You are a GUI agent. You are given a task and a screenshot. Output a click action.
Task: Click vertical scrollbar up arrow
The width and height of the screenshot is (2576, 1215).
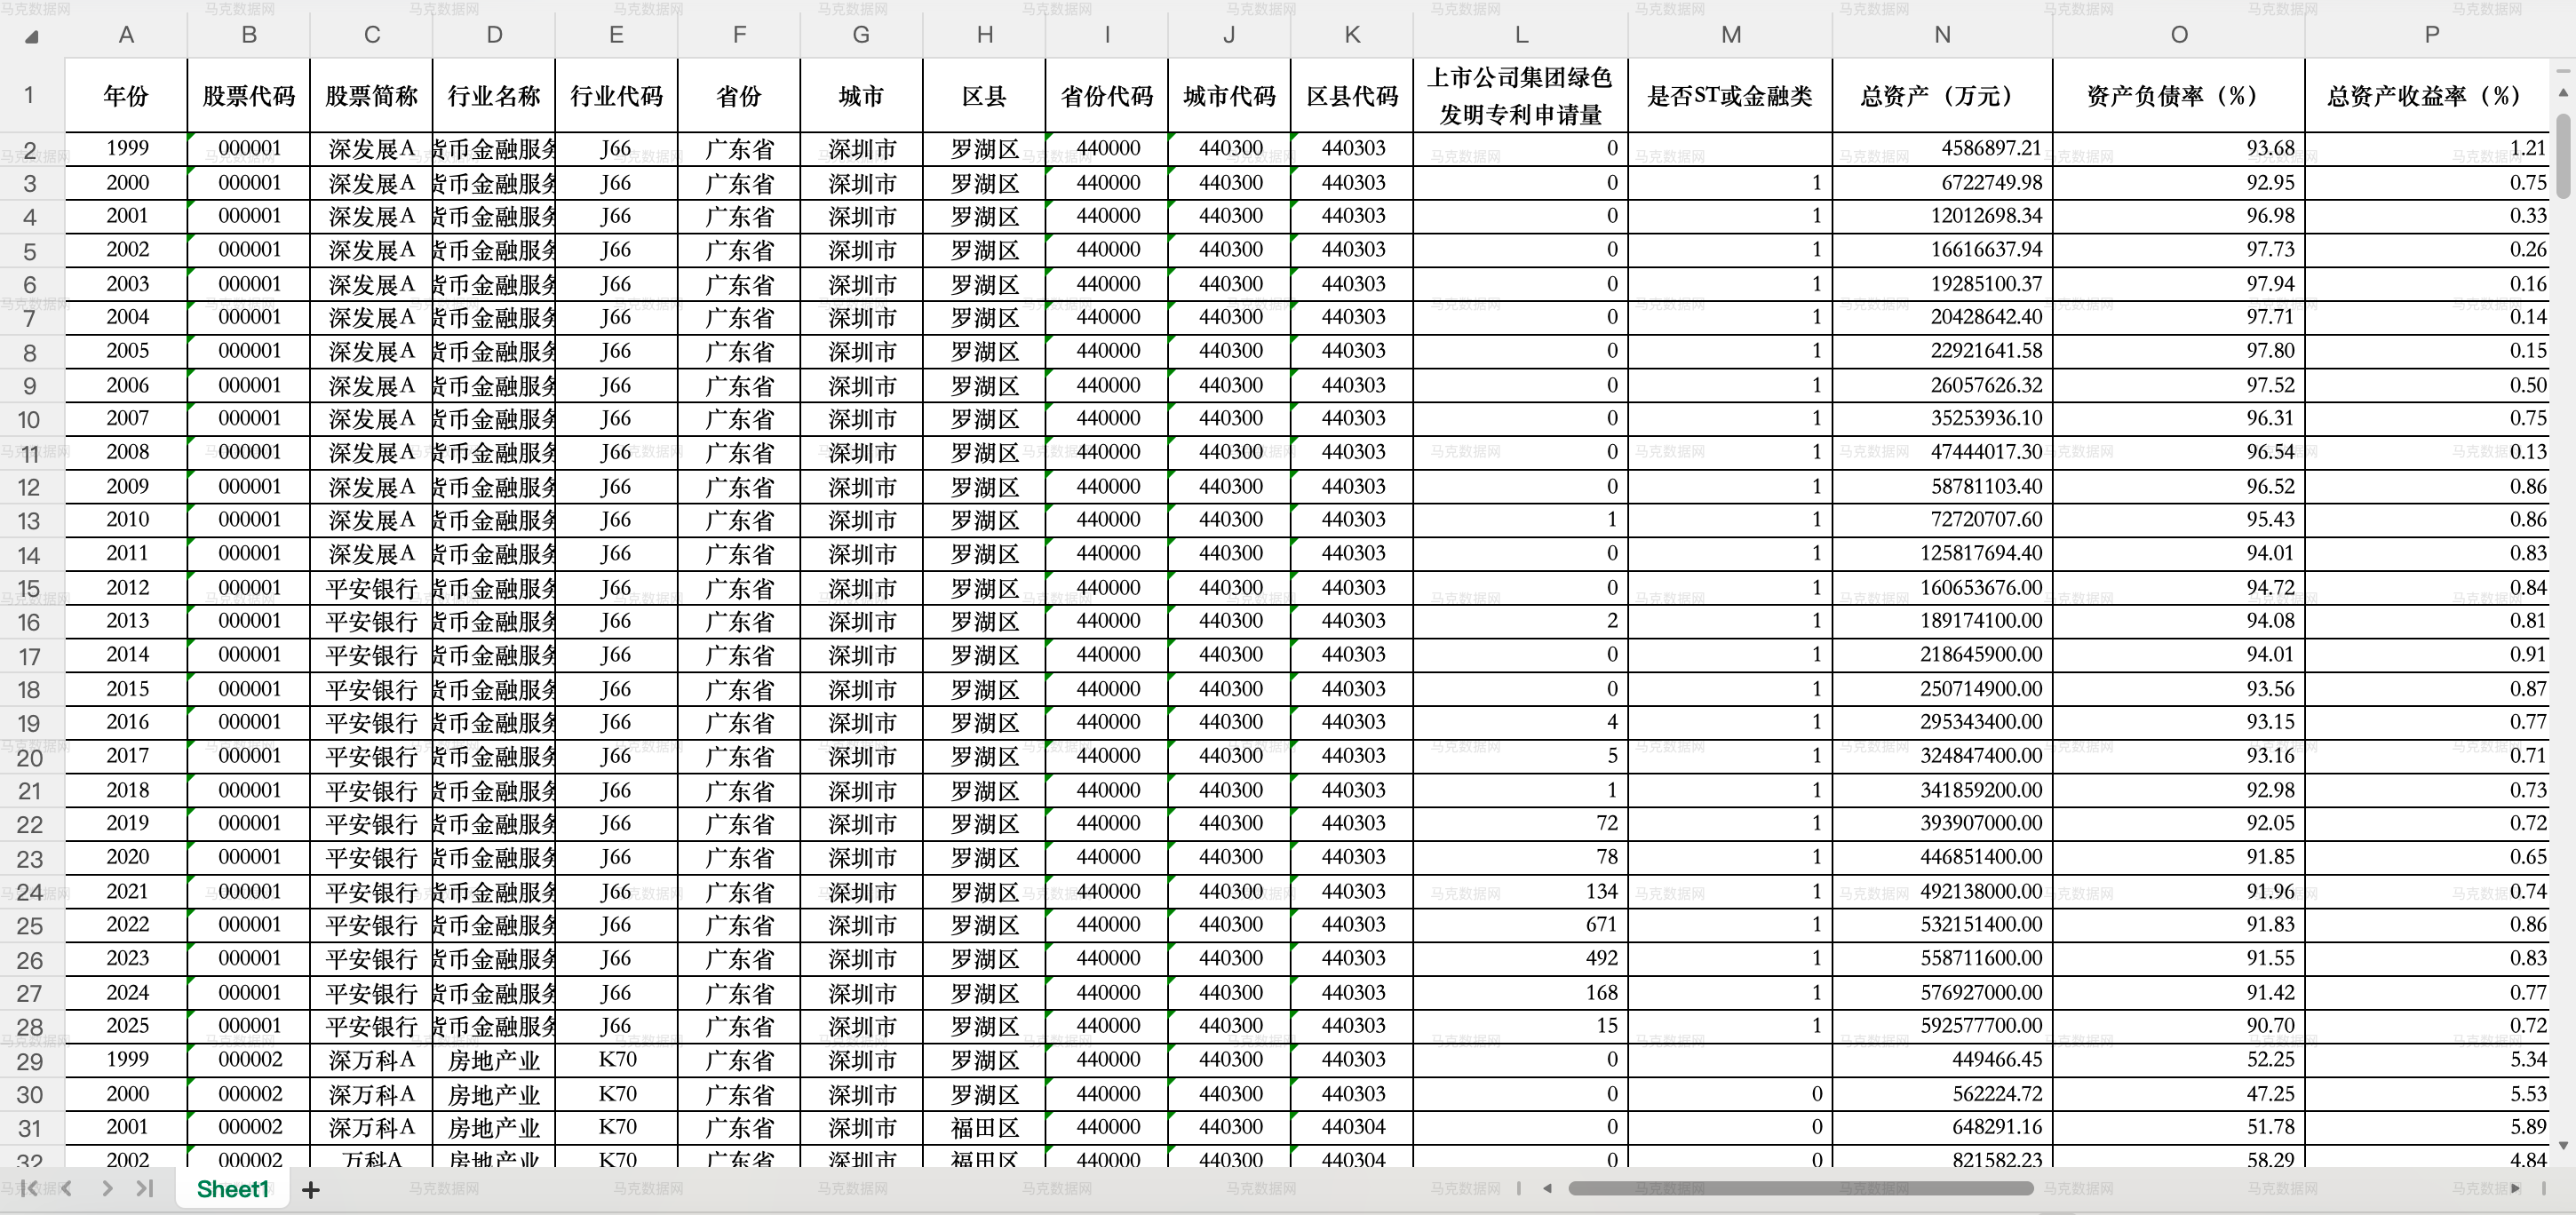click(x=2563, y=92)
